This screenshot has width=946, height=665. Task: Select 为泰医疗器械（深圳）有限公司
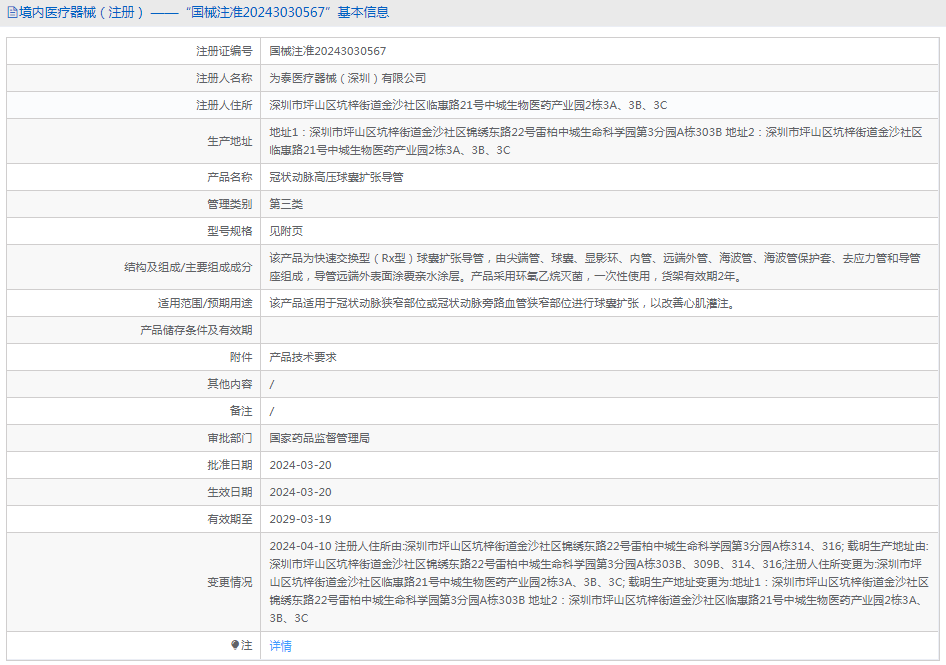348,78
